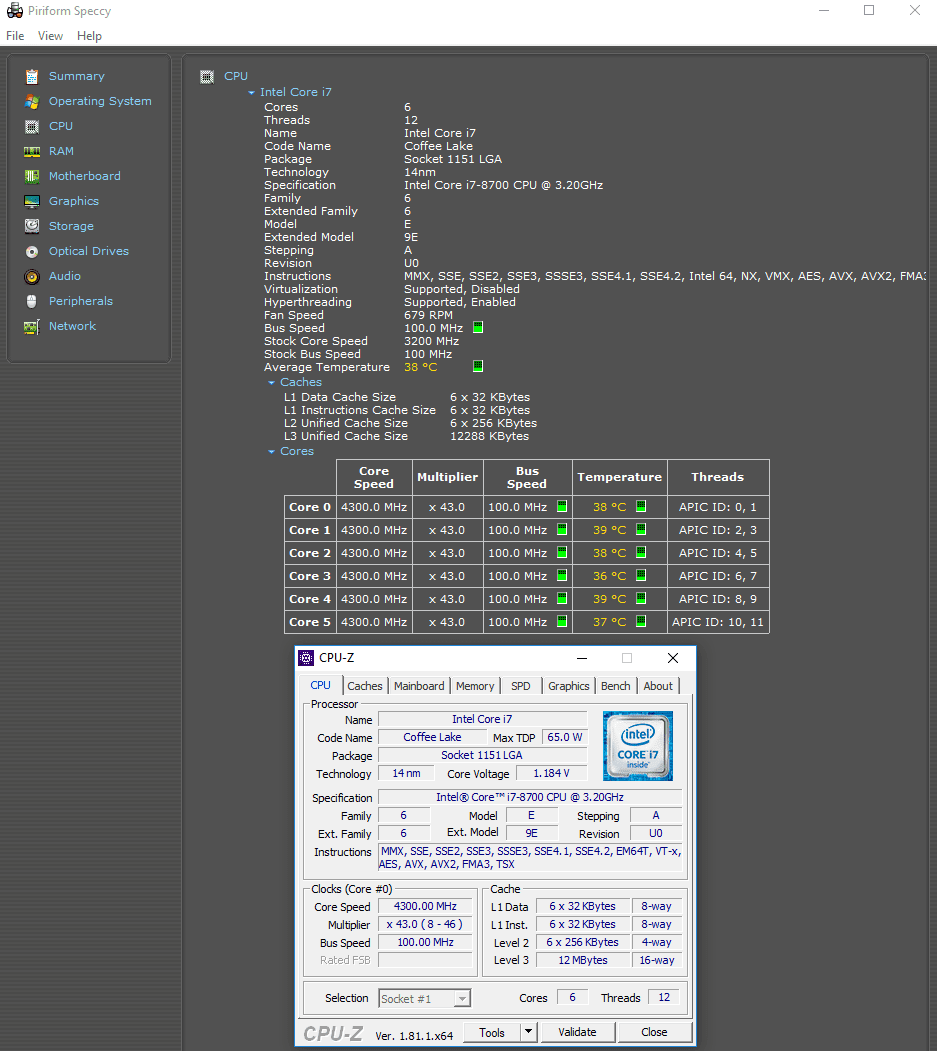Click the APIC ID: 10, 11 cell
Image resolution: width=937 pixels, height=1051 pixels.
coord(718,622)
